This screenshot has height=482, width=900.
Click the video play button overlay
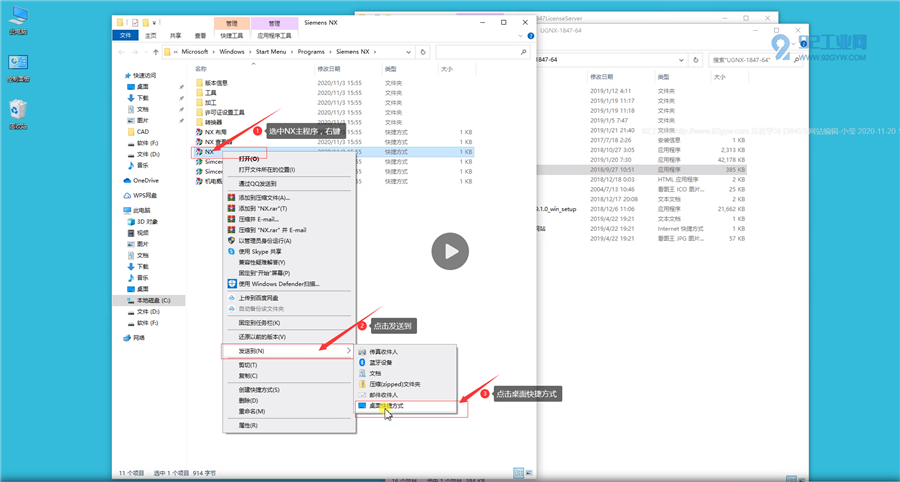click(x=450, y=251)
